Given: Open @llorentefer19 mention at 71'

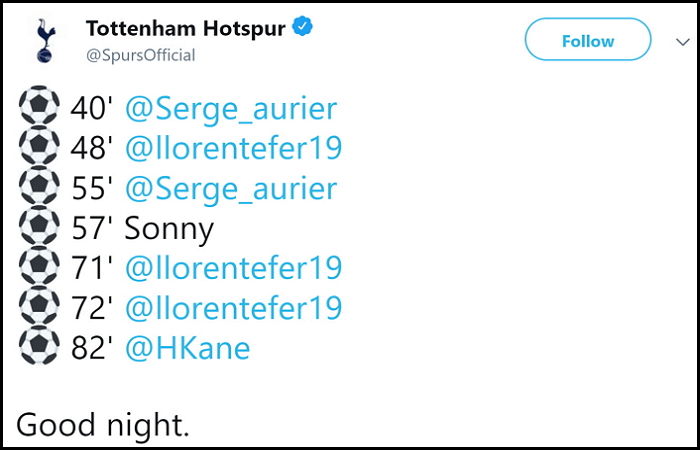Looking at the screenshot, I should (x=233, y=268).
